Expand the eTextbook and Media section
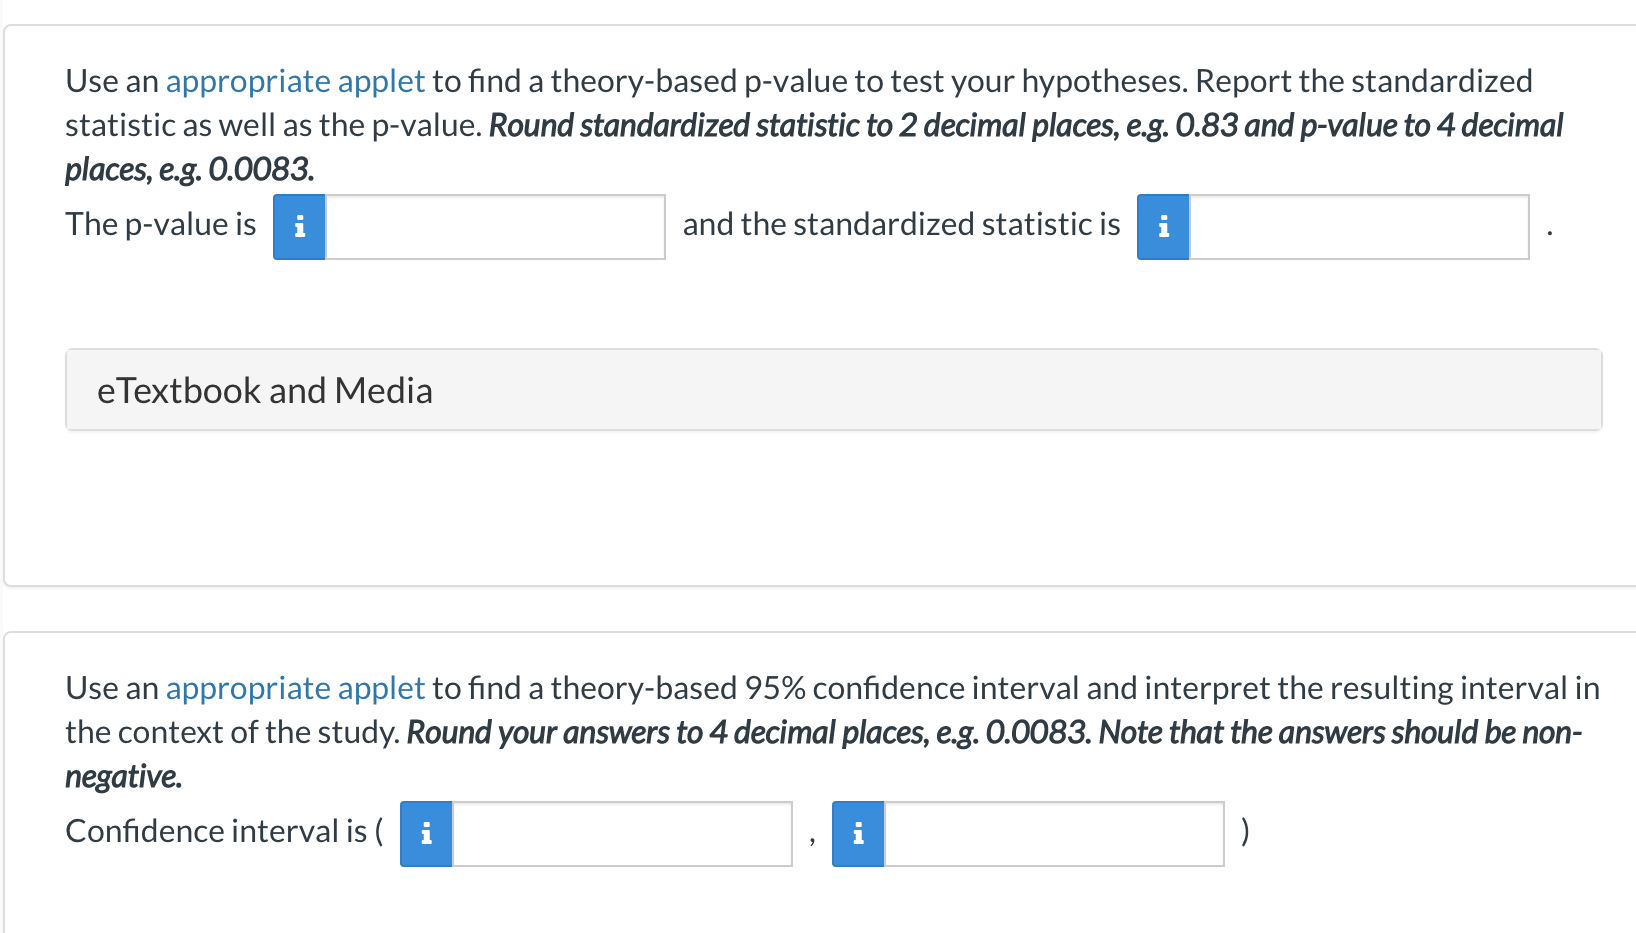Screen dimensions: 1636x933 tap(264, 390)
